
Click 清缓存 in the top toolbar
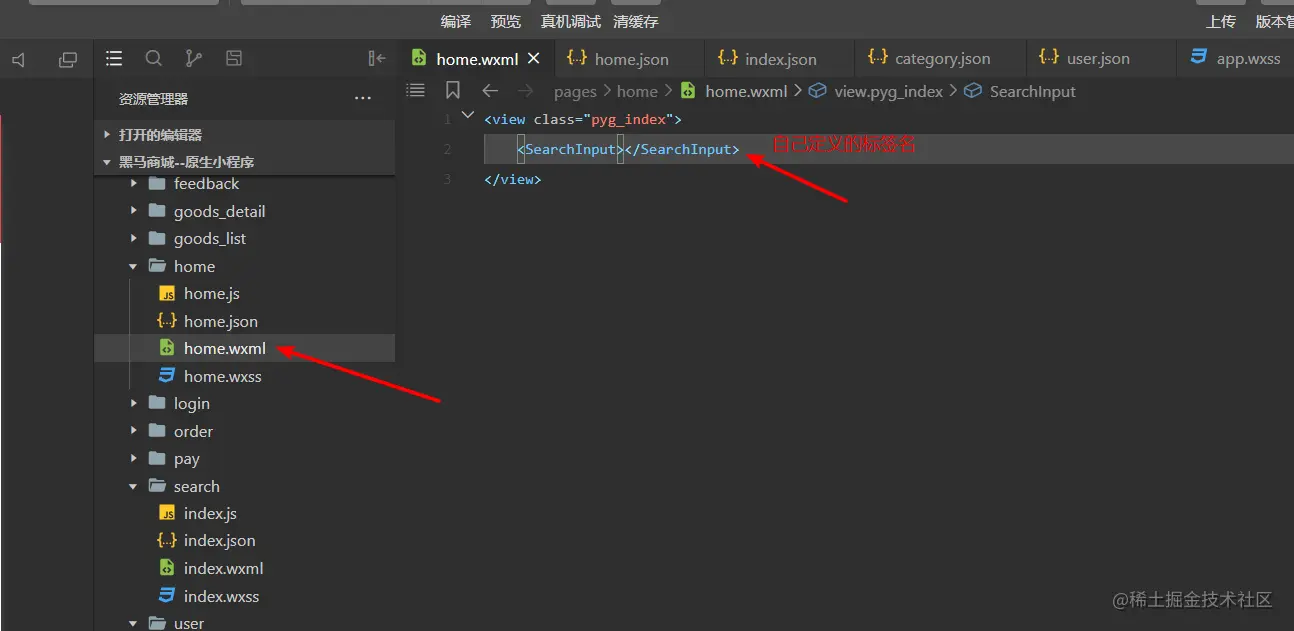click(636, 21)
